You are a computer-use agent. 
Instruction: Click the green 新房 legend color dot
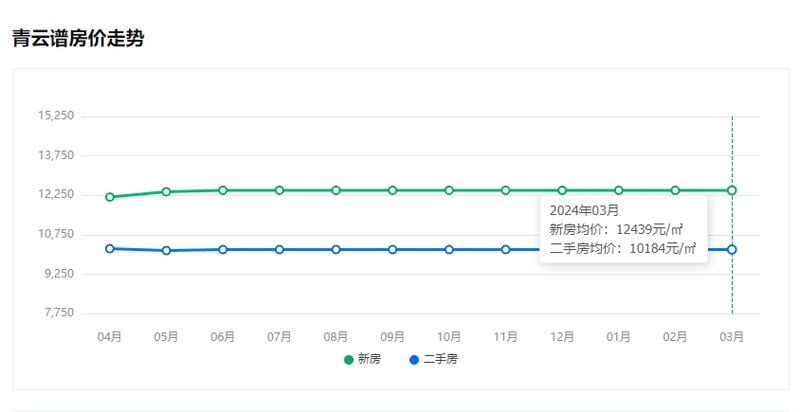pos(348,359)
